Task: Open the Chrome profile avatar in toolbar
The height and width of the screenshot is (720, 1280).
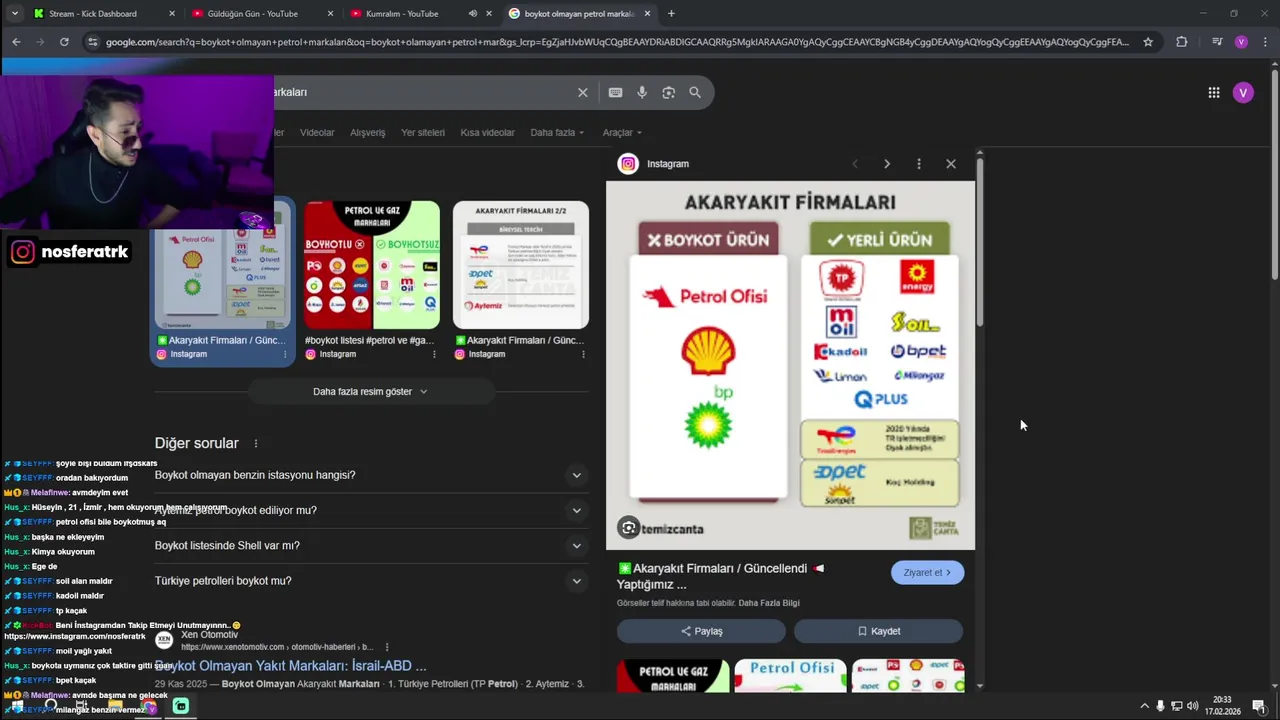Action: click(1241, 42)
